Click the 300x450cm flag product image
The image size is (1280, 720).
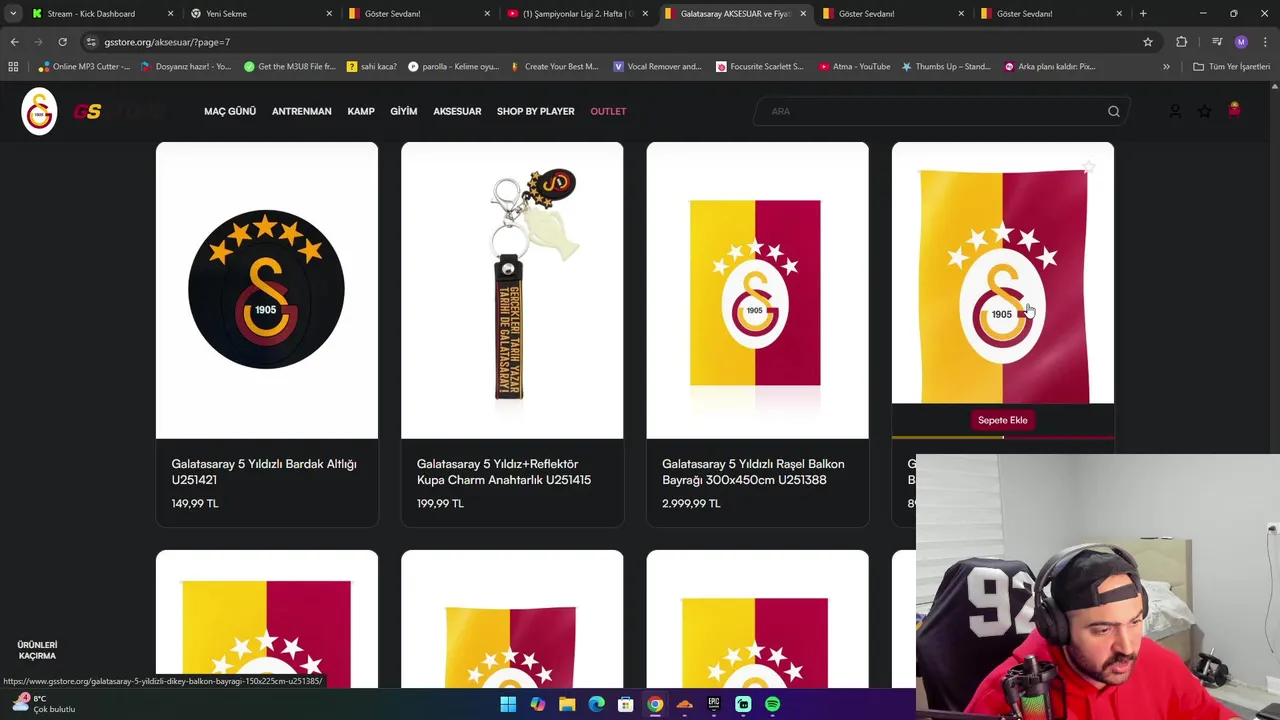click(757, 290)
